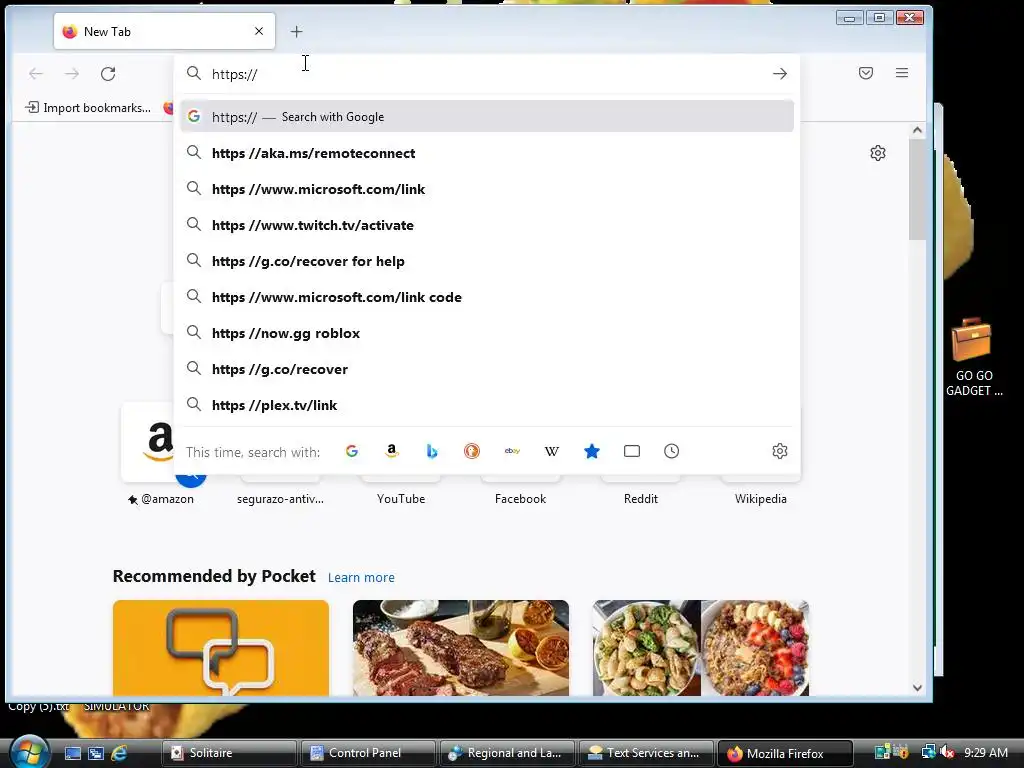Open the segurazo-antiv shortcut
The height and width of the screenshot is (768, 1024).
pos(280,499)
